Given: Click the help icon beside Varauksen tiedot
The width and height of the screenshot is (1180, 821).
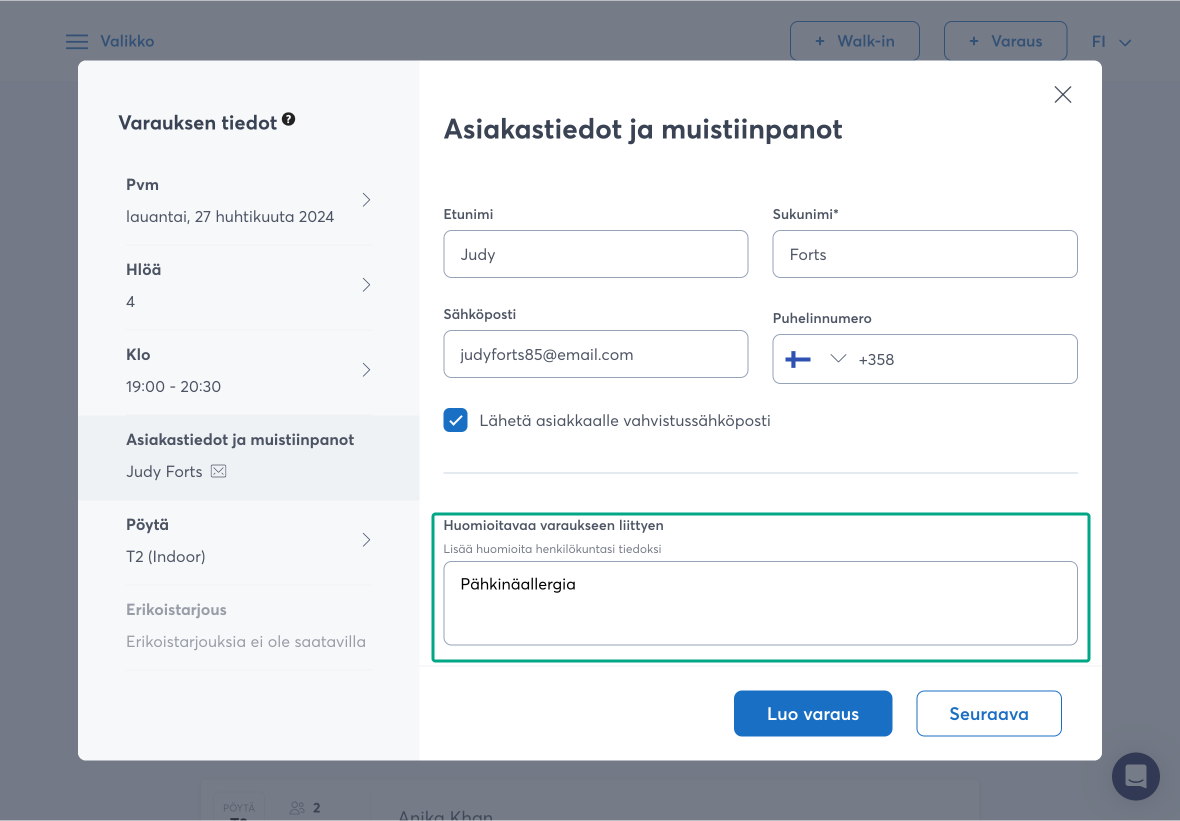Looking at the screenshot, I should (x=288, y=119).
